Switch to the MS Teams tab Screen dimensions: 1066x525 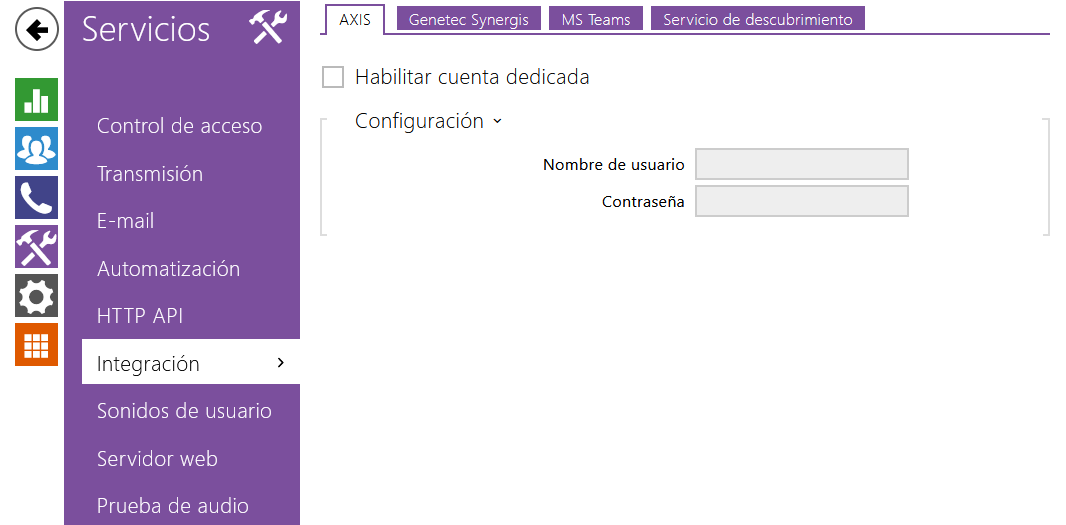tap(596, 19)
